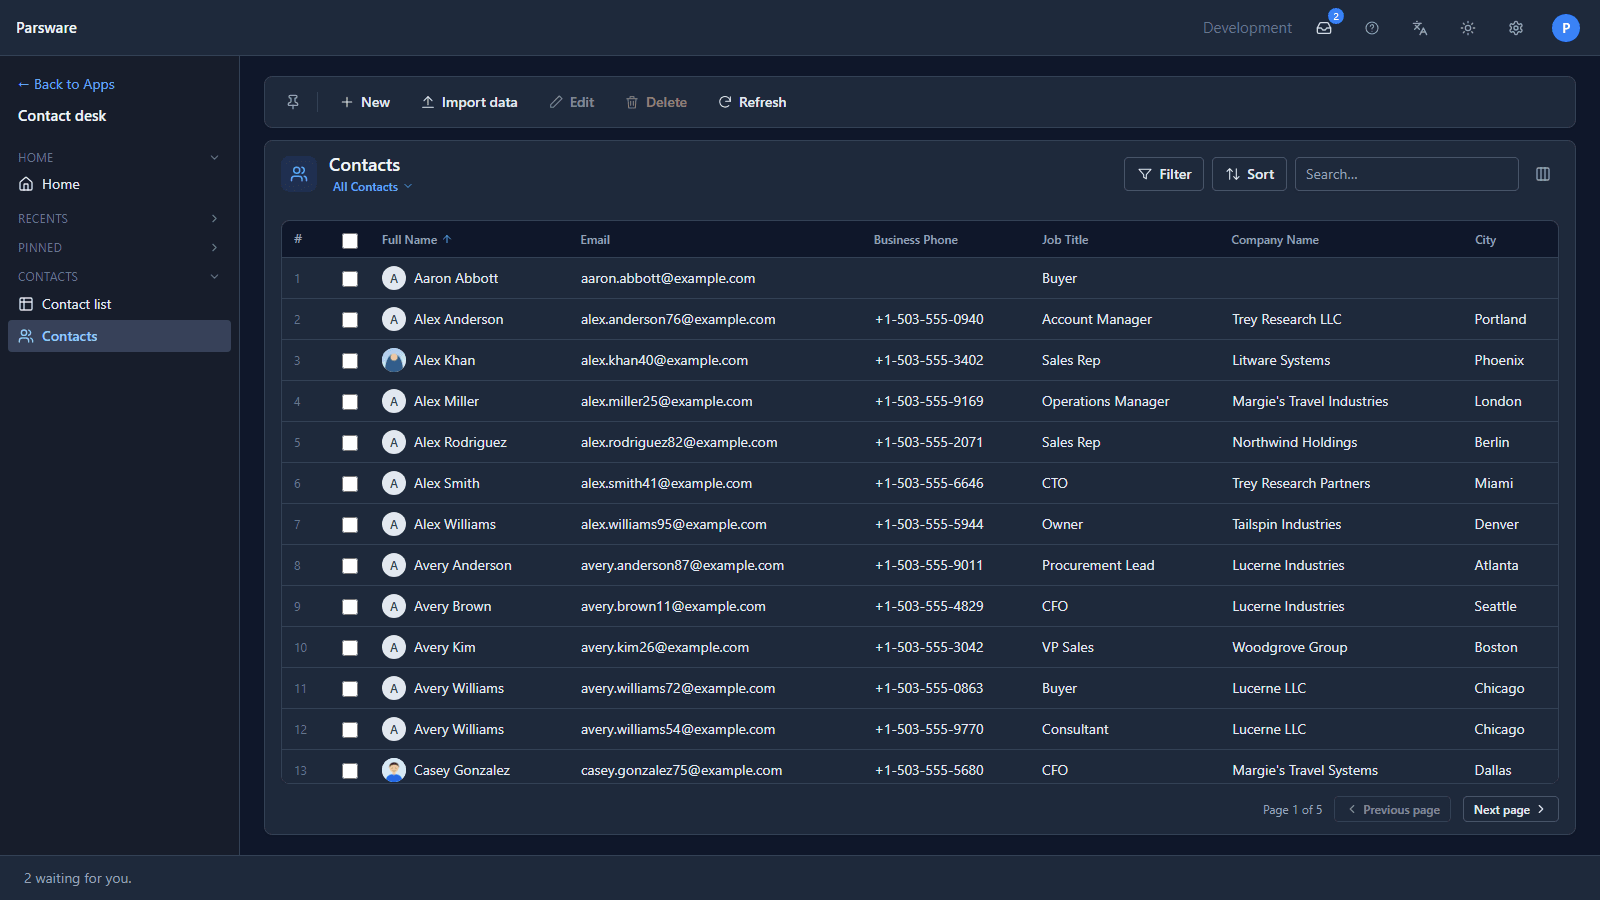
Task: Toggle the select-all checkbox in header
Action: point(350,240)
